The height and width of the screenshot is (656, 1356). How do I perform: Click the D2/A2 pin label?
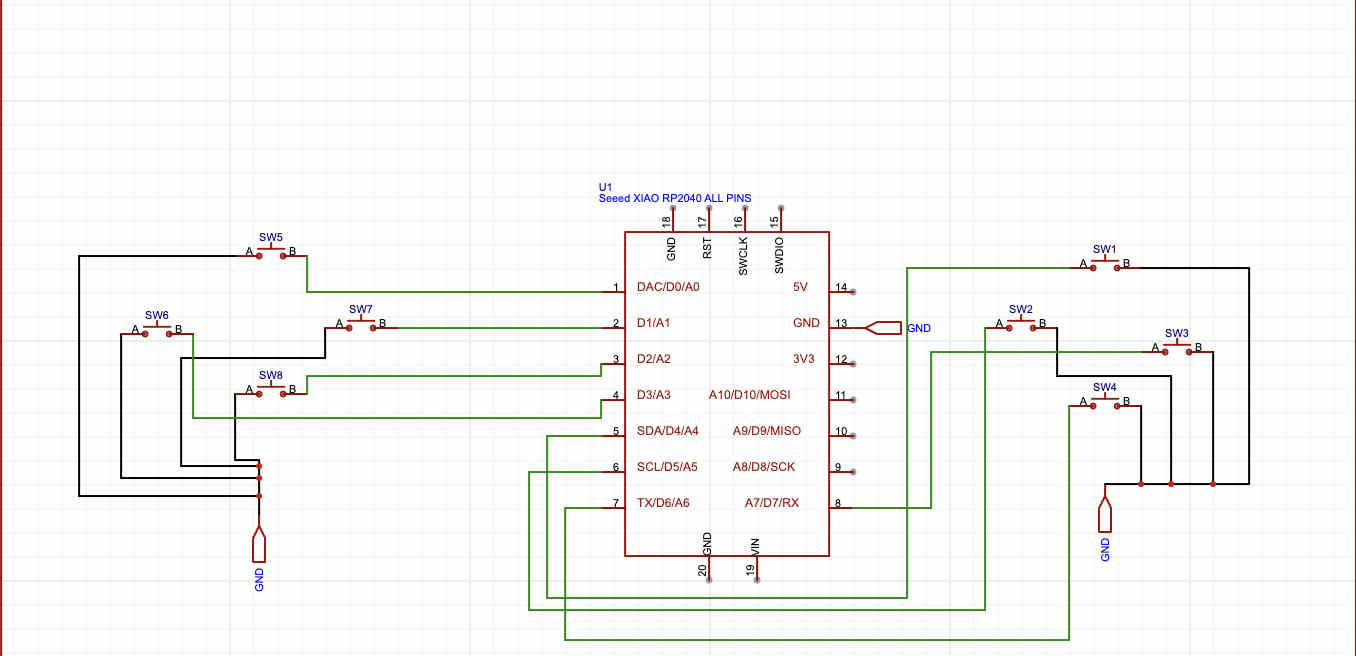tap(653, 359)
